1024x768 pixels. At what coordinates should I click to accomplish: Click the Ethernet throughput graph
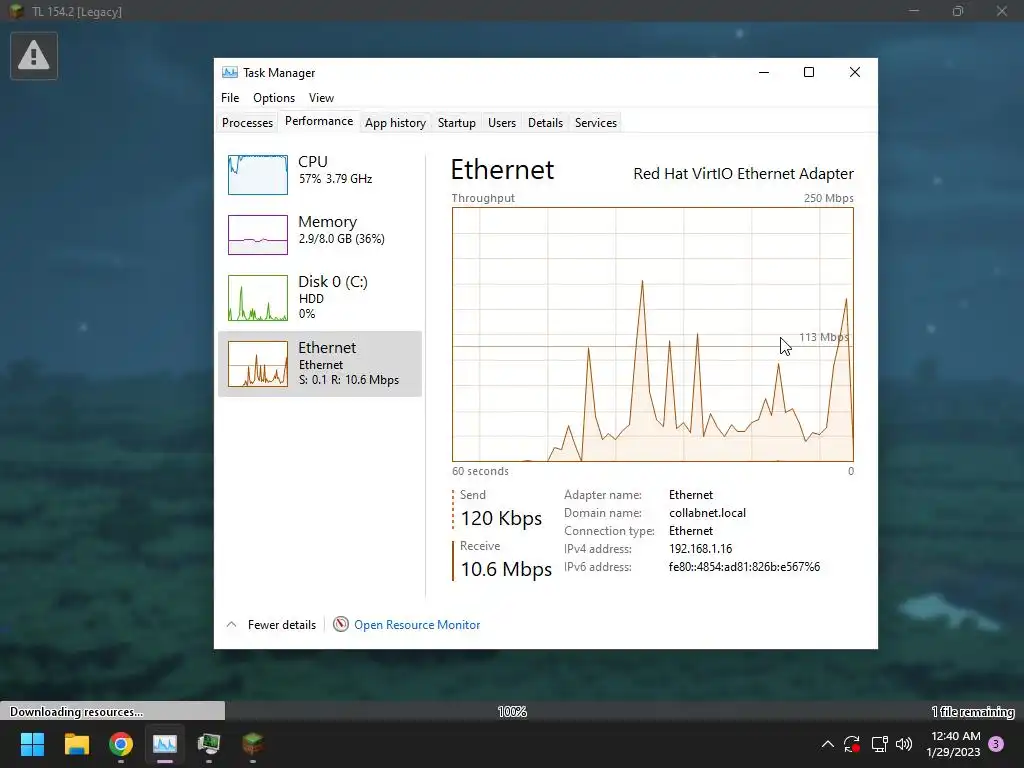coord(652,334)
